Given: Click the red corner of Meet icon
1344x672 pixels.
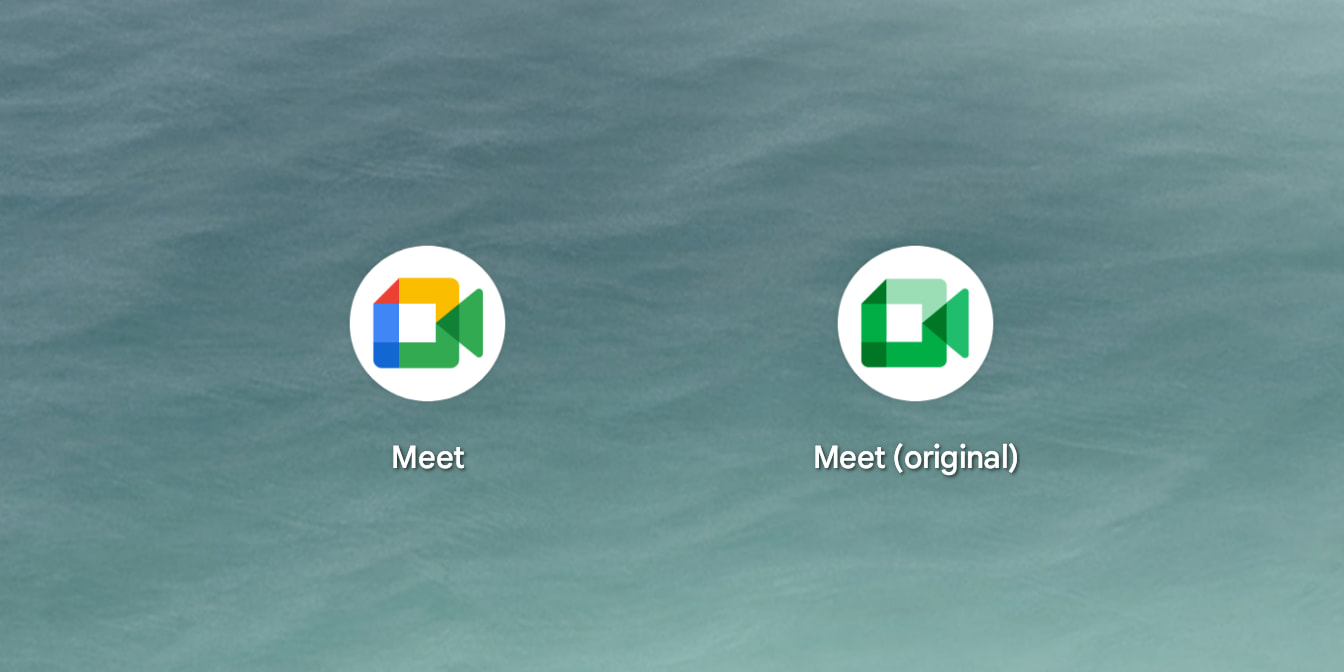Looking at the screenshot, I should [x=387, y=291].
